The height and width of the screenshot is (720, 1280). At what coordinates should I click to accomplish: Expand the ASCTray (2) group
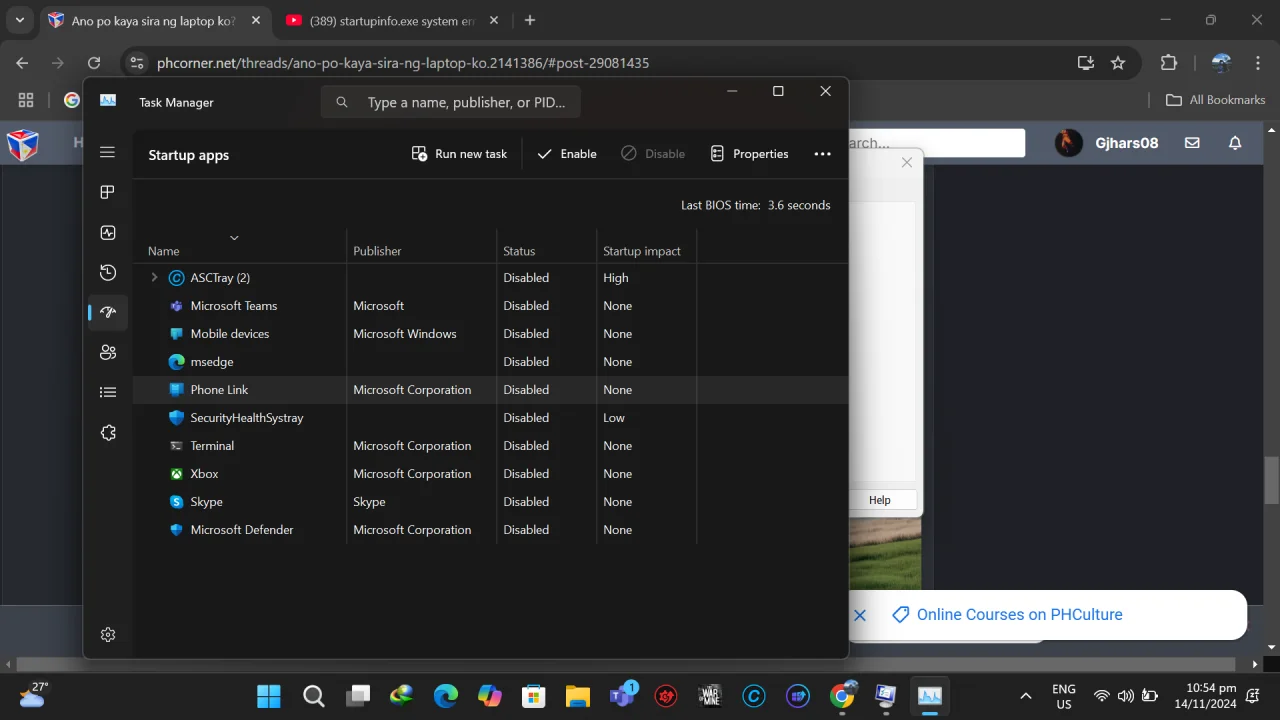click(x=154, y=278)
